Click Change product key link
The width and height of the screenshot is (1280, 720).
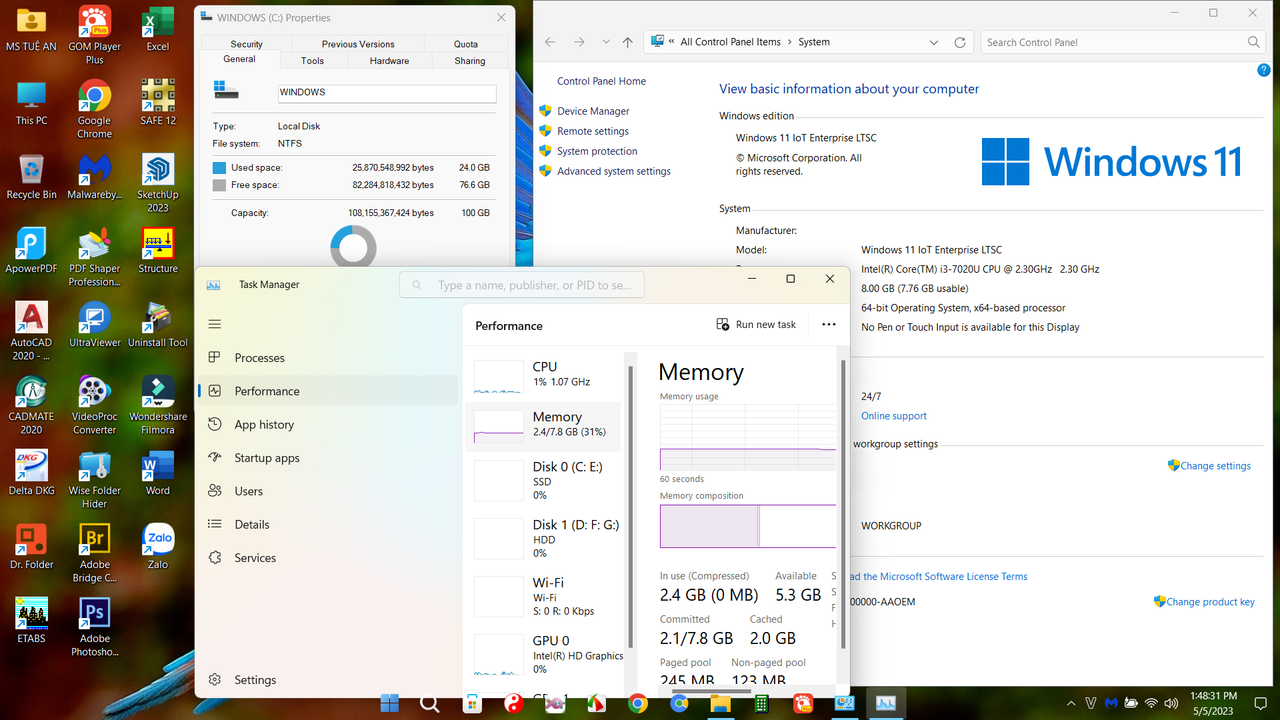1210,602
